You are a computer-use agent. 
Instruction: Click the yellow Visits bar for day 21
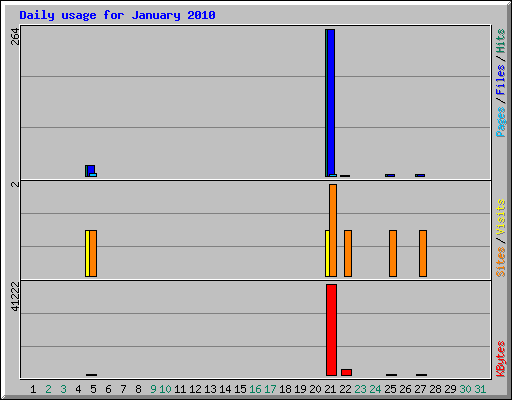click(x=327, y=253)
